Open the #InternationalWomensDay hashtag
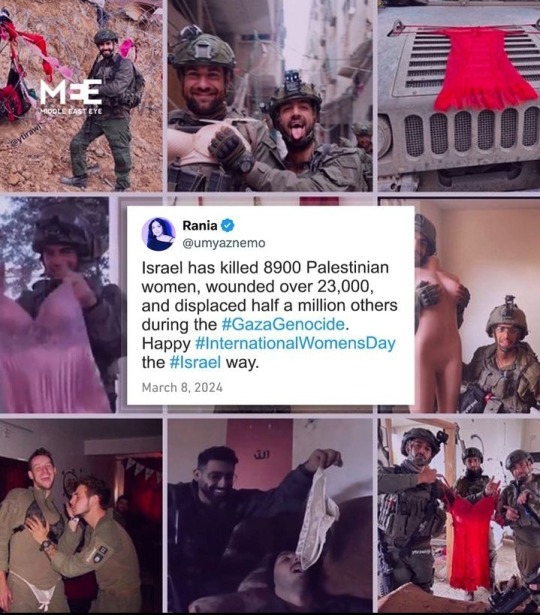Image resolution: width=540 pixels, height=615 pixels. [295, 343]
